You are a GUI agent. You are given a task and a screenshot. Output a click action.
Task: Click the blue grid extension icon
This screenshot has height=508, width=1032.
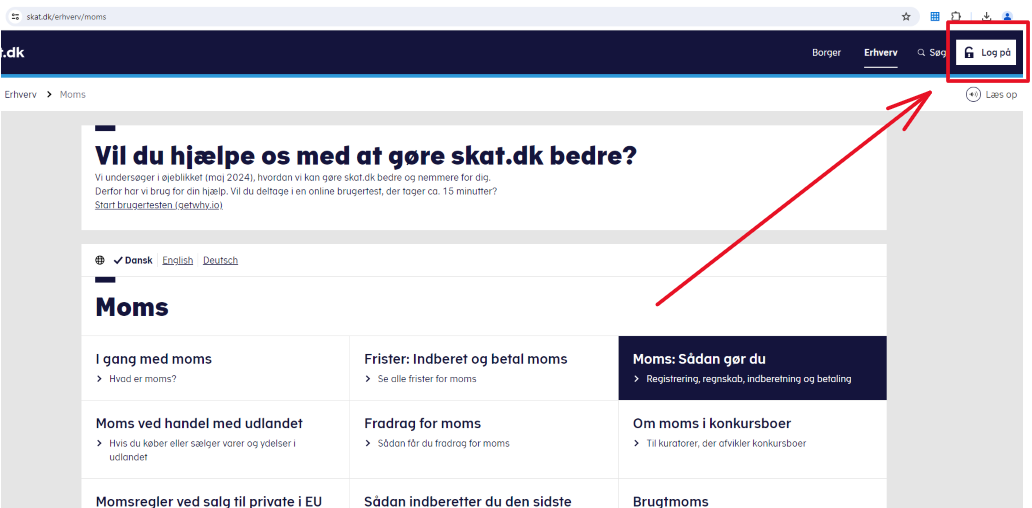pos(935,17)
